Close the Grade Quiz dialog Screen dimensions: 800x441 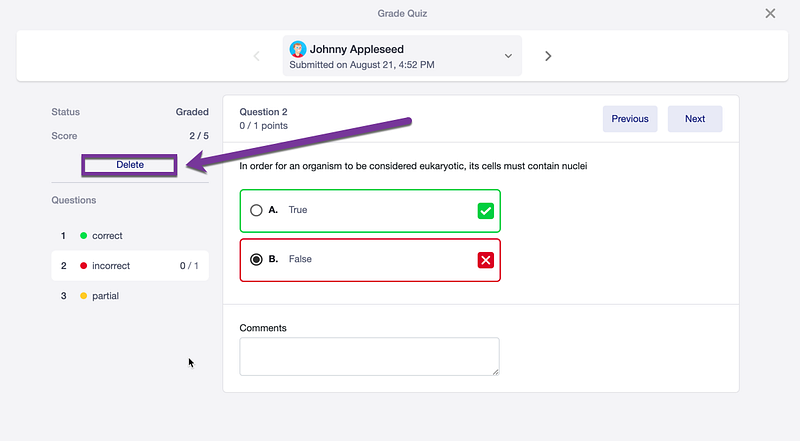(x=770, y=13)
